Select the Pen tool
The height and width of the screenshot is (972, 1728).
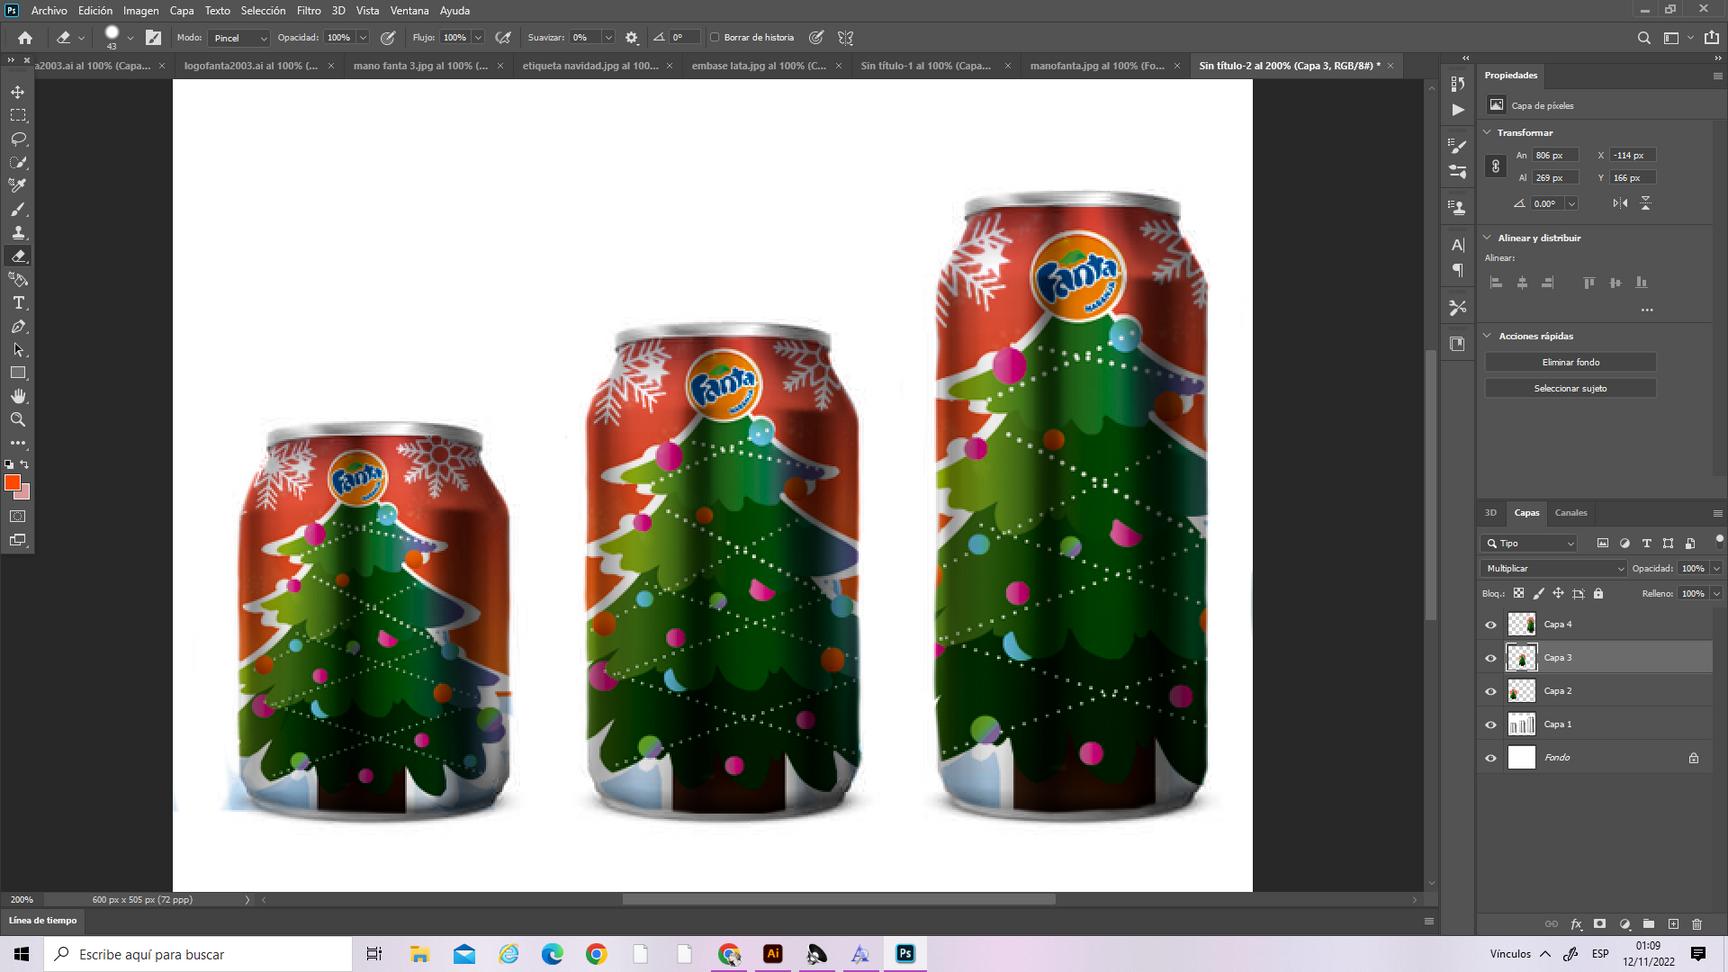[18, 326]
